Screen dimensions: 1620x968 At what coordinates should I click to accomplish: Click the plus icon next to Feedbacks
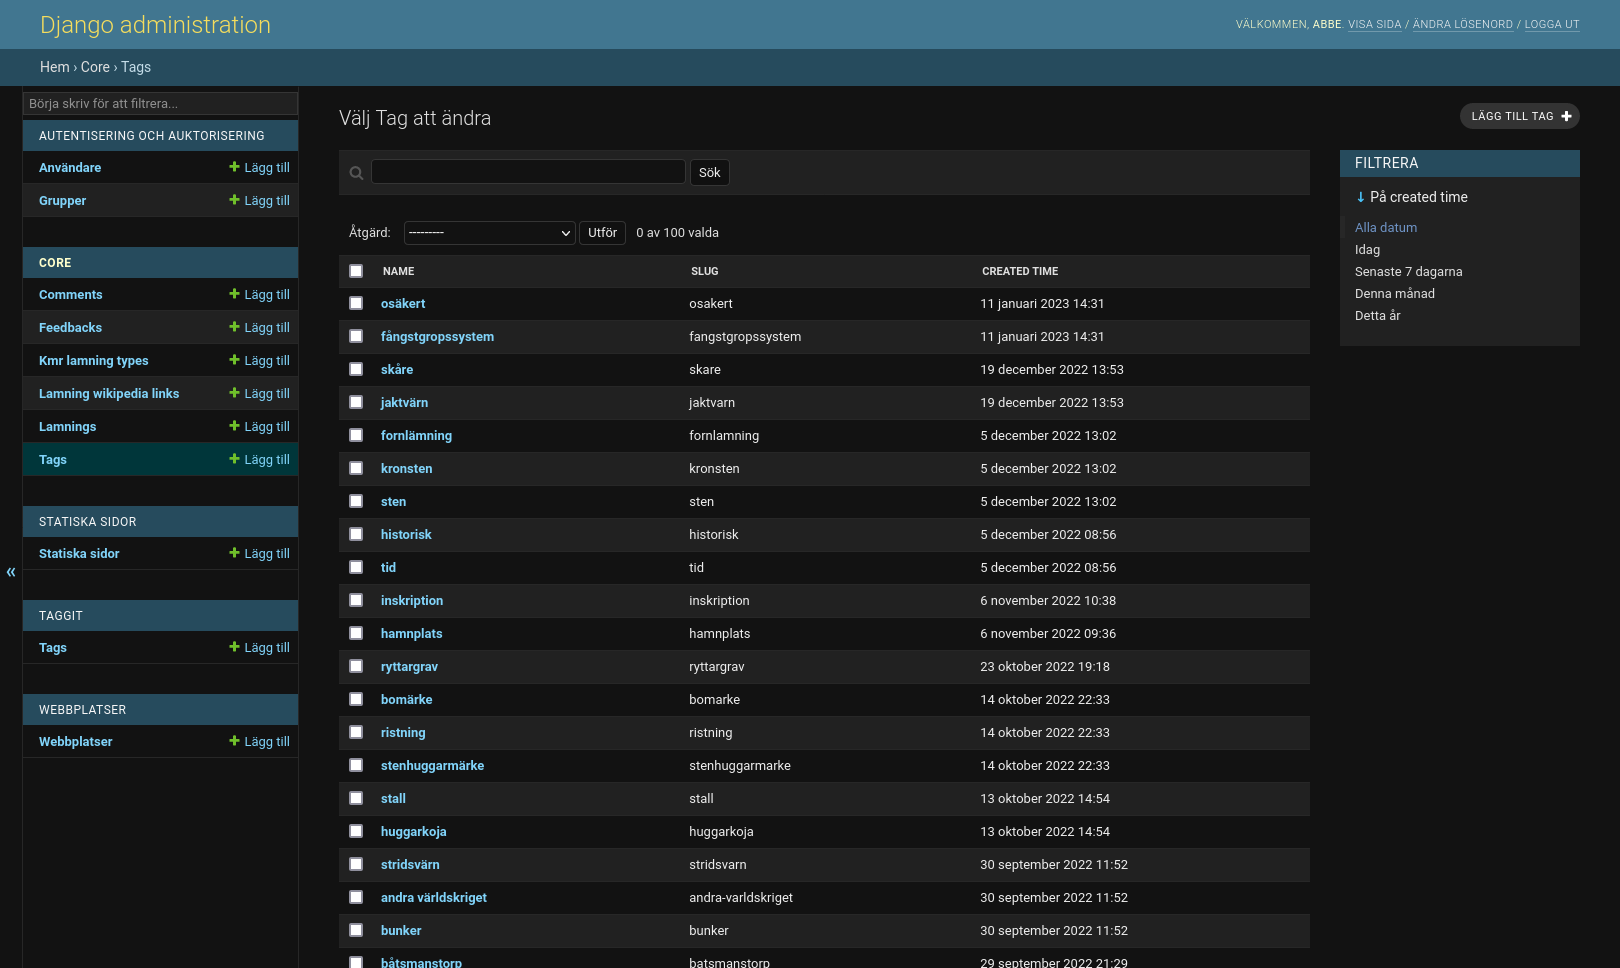tap(236, 327)
